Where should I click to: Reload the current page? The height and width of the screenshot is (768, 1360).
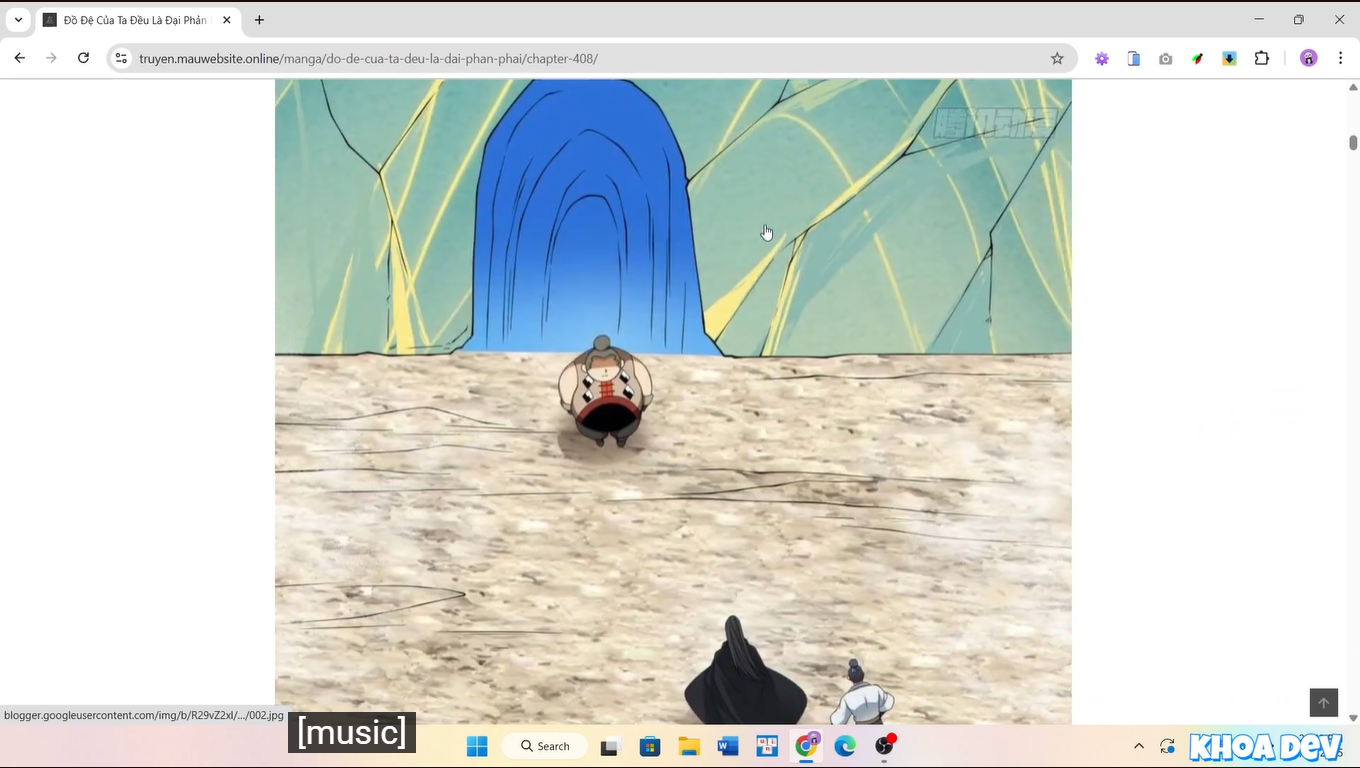click(84, 58)
